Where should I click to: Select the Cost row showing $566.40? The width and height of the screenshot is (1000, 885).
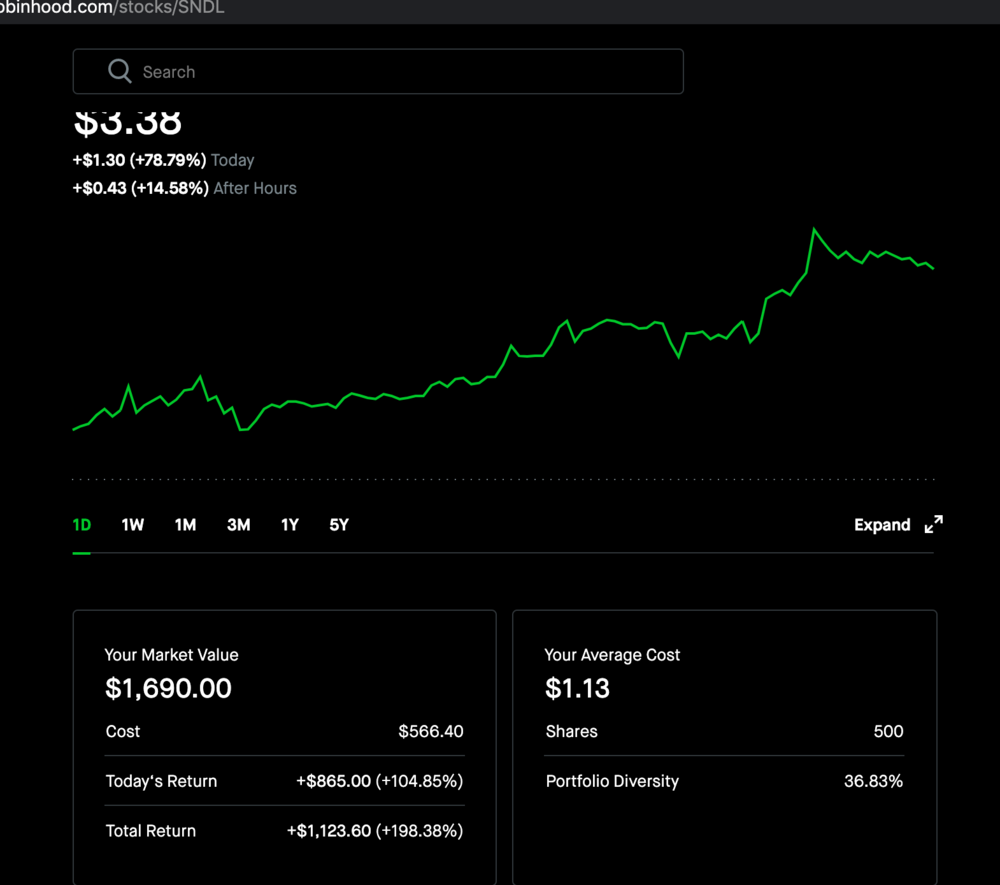(284, 731)
